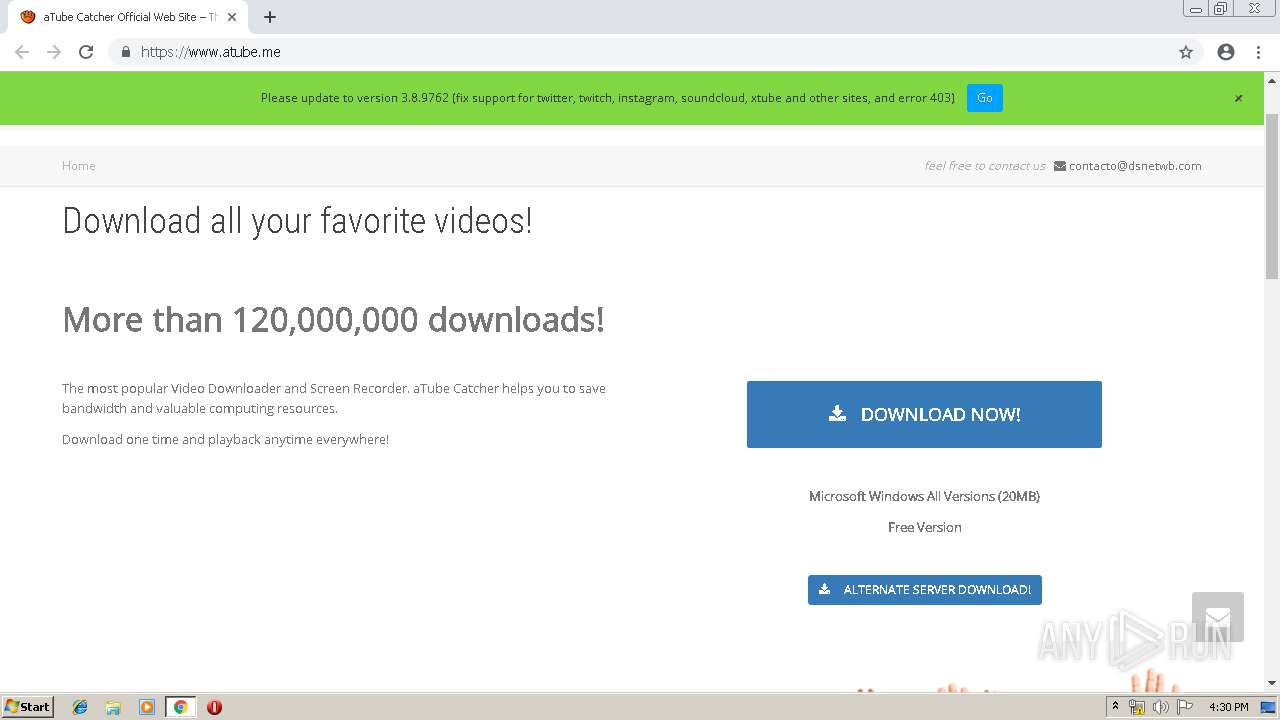Click the Show desktop icon beside the clock
1280x720 pixels.
click(1268, 707)
